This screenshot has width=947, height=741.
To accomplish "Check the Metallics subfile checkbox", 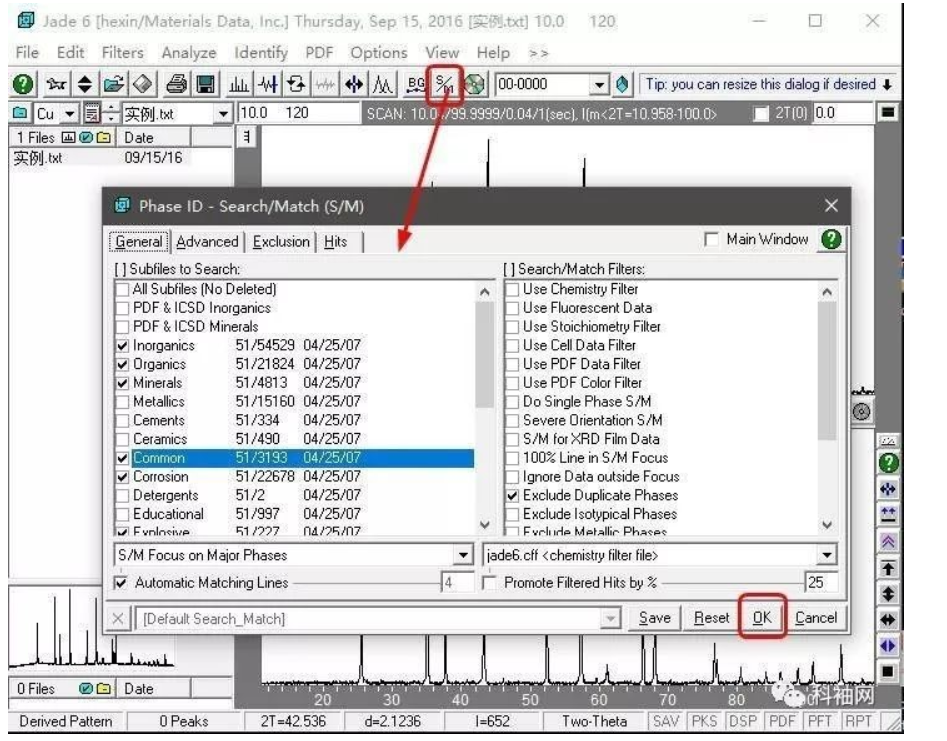I will point(123,402).
